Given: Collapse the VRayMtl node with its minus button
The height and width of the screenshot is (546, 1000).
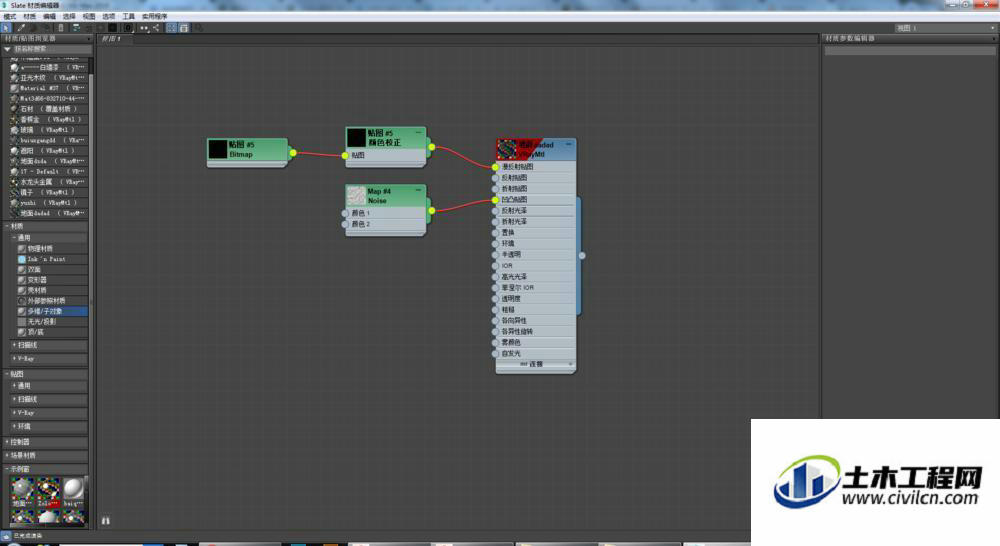Looking at the screenshot, I should 568,144.
